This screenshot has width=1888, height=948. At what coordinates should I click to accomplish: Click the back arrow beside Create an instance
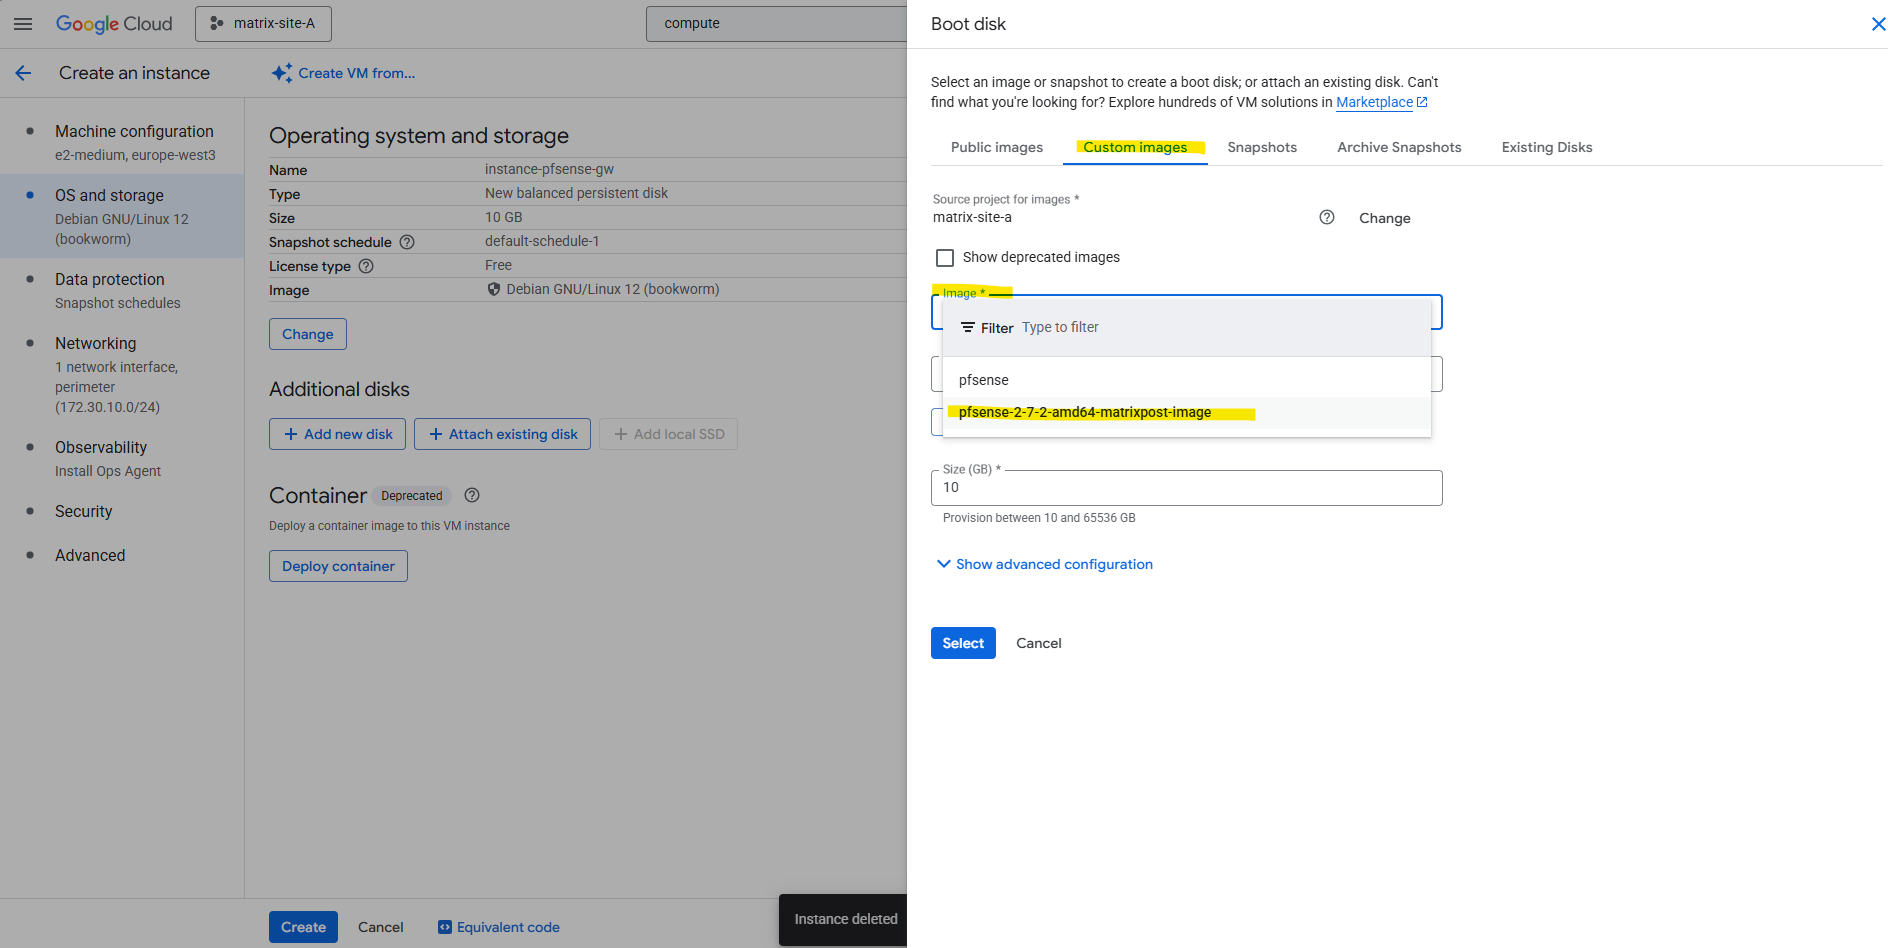coord(23,73)
